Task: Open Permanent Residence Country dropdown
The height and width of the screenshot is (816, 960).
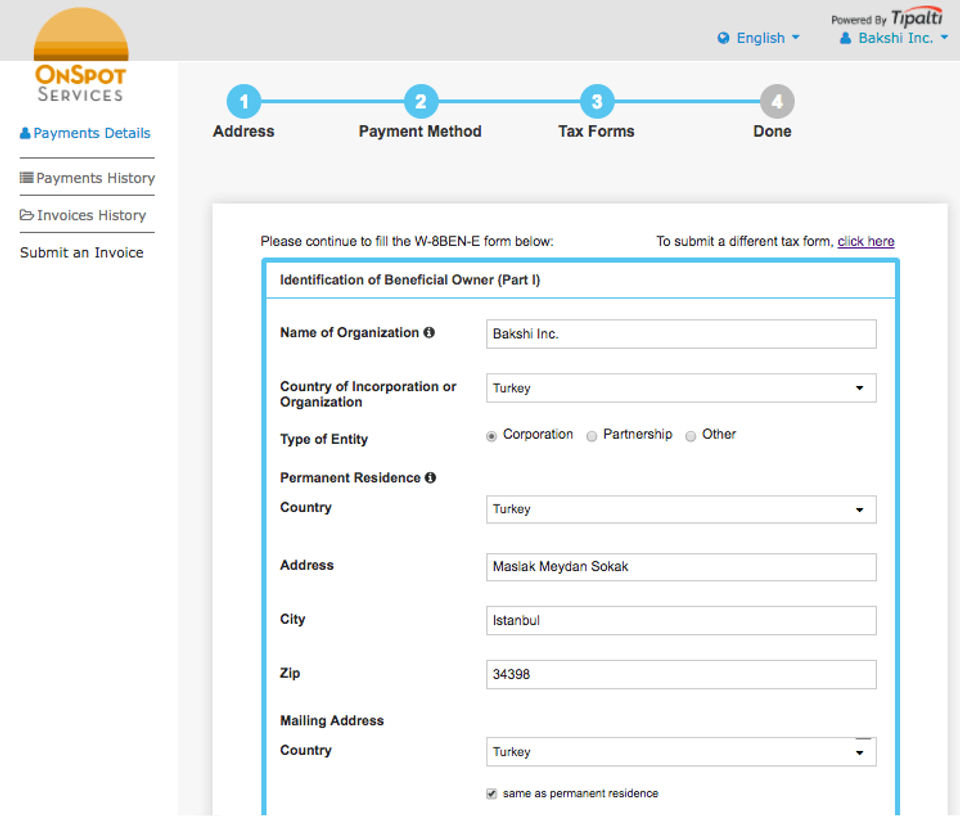Action: 681,509
